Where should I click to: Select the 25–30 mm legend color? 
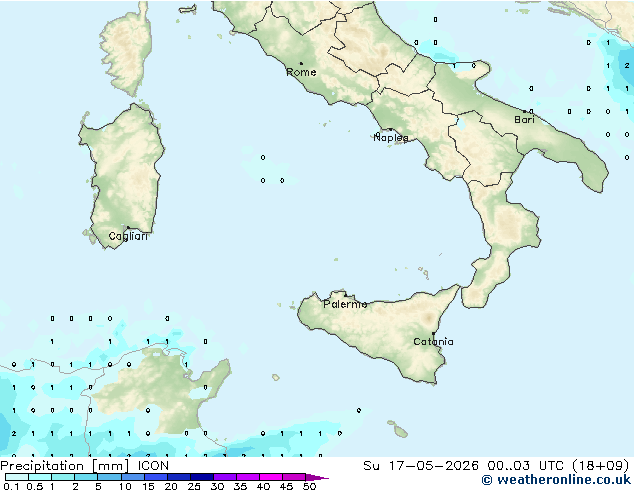pos(201,477)
